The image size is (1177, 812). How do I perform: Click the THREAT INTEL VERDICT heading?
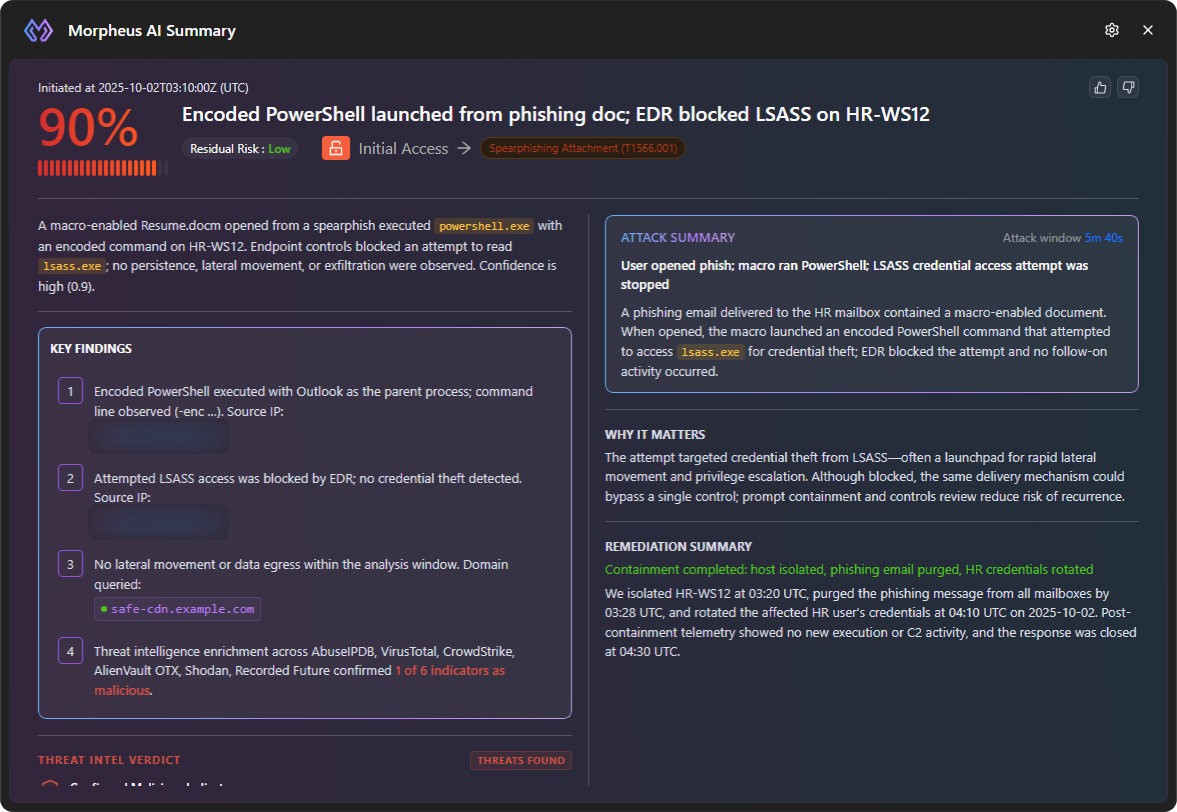pos(110,760)
